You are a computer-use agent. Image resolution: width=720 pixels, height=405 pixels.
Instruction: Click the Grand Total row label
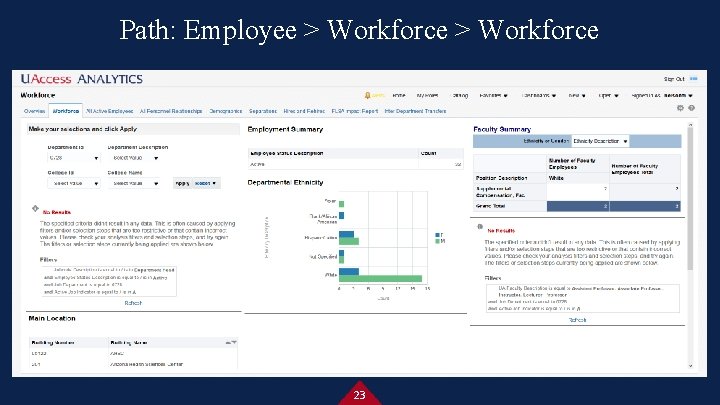click(490, 206)
